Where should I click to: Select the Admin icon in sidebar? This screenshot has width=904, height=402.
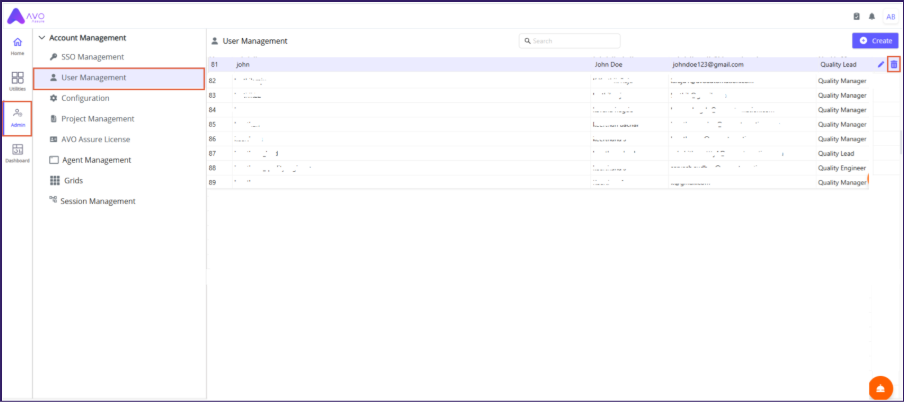tap(17, 118)
